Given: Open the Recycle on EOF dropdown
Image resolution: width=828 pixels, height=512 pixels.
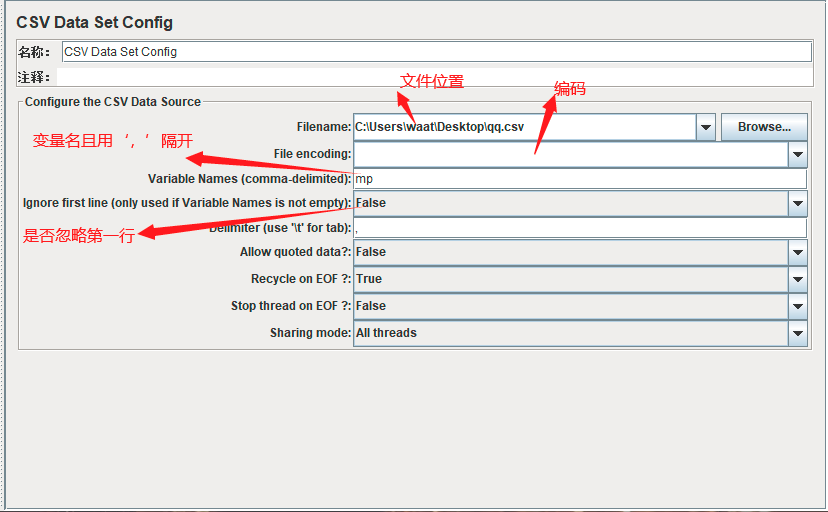Looking at the screenshot, I should pyautogui.click(x=797, y=279).
